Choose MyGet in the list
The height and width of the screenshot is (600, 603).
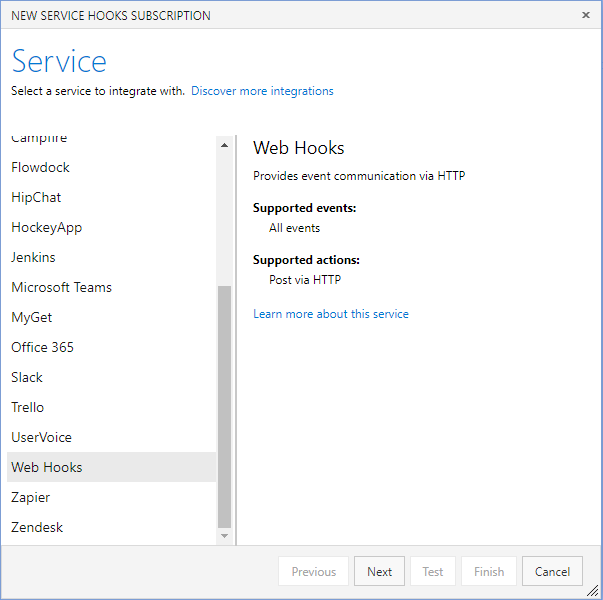[x=112, y=317]
